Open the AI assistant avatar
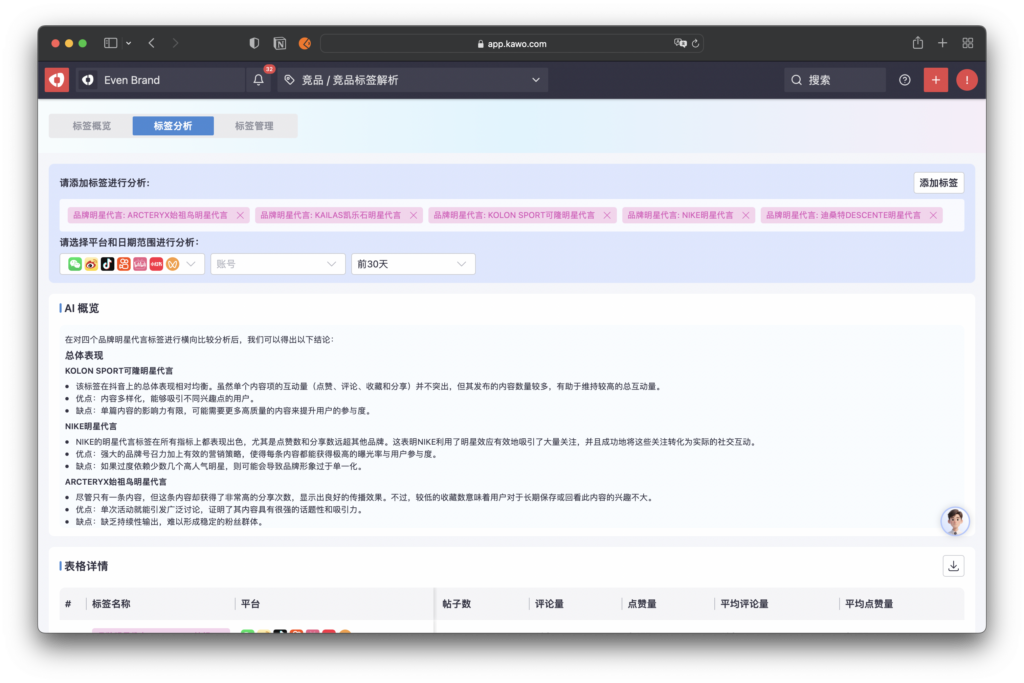The height and width of the screenshot is (683, 1024). (955, 520)
